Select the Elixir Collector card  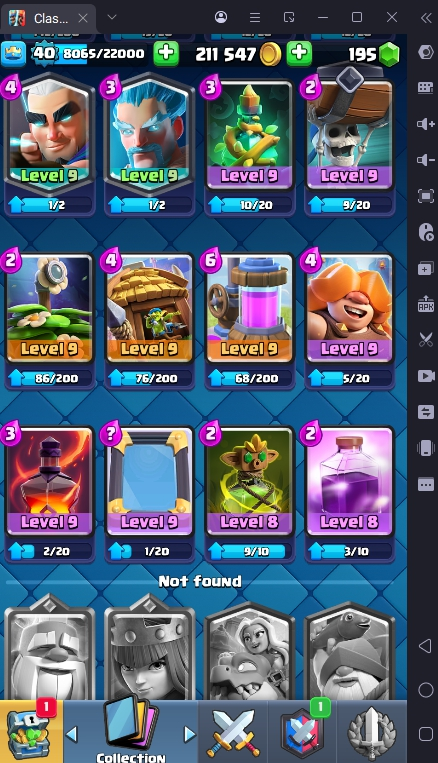pos(249,309)
